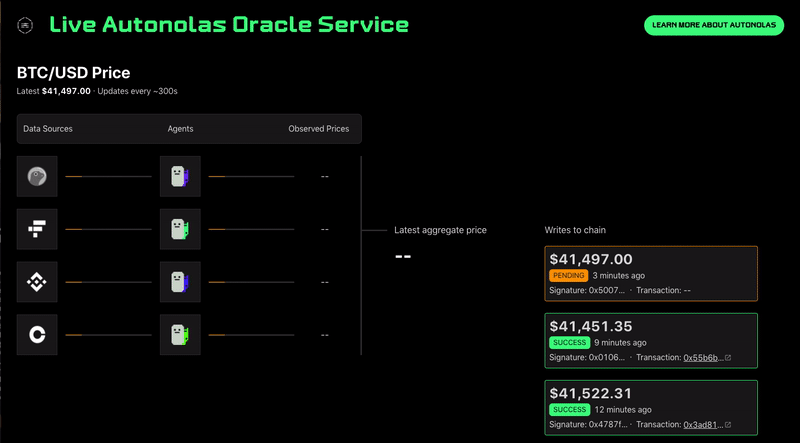Click the 9 minutes ago timestamp
The height and width of the screenshot is (443, 800).
(620, 342)
